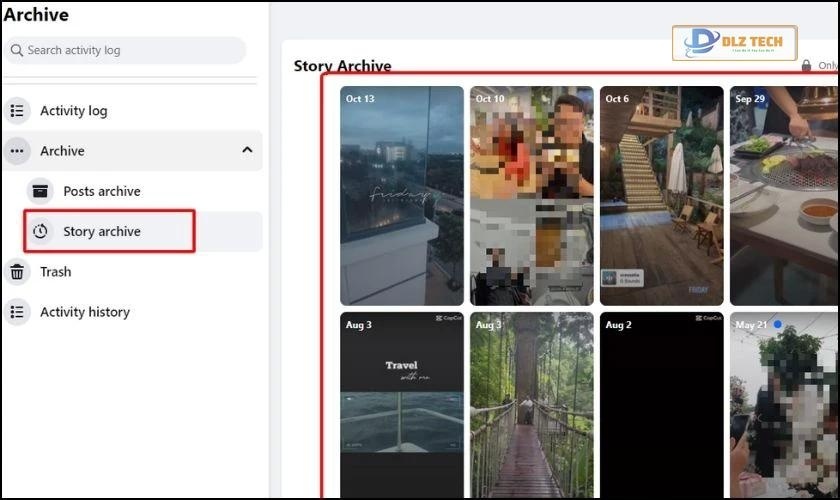Click the Archive page title
The width and height of the screenshot is (840, 500).
36,14
